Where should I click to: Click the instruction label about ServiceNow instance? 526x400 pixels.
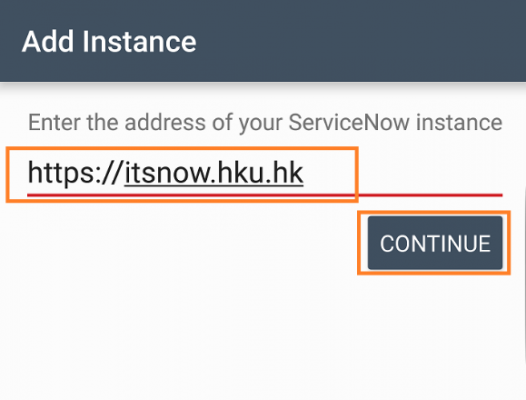pyautogui.click(x=265, y=122)
